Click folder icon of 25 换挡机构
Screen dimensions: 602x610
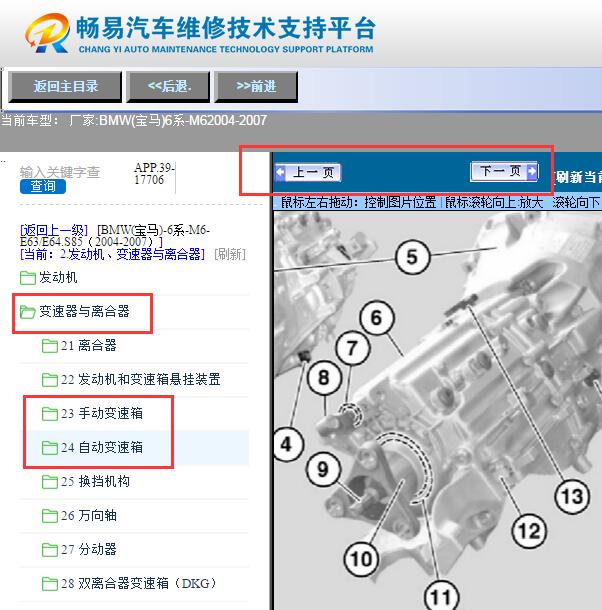coord(50,482)
